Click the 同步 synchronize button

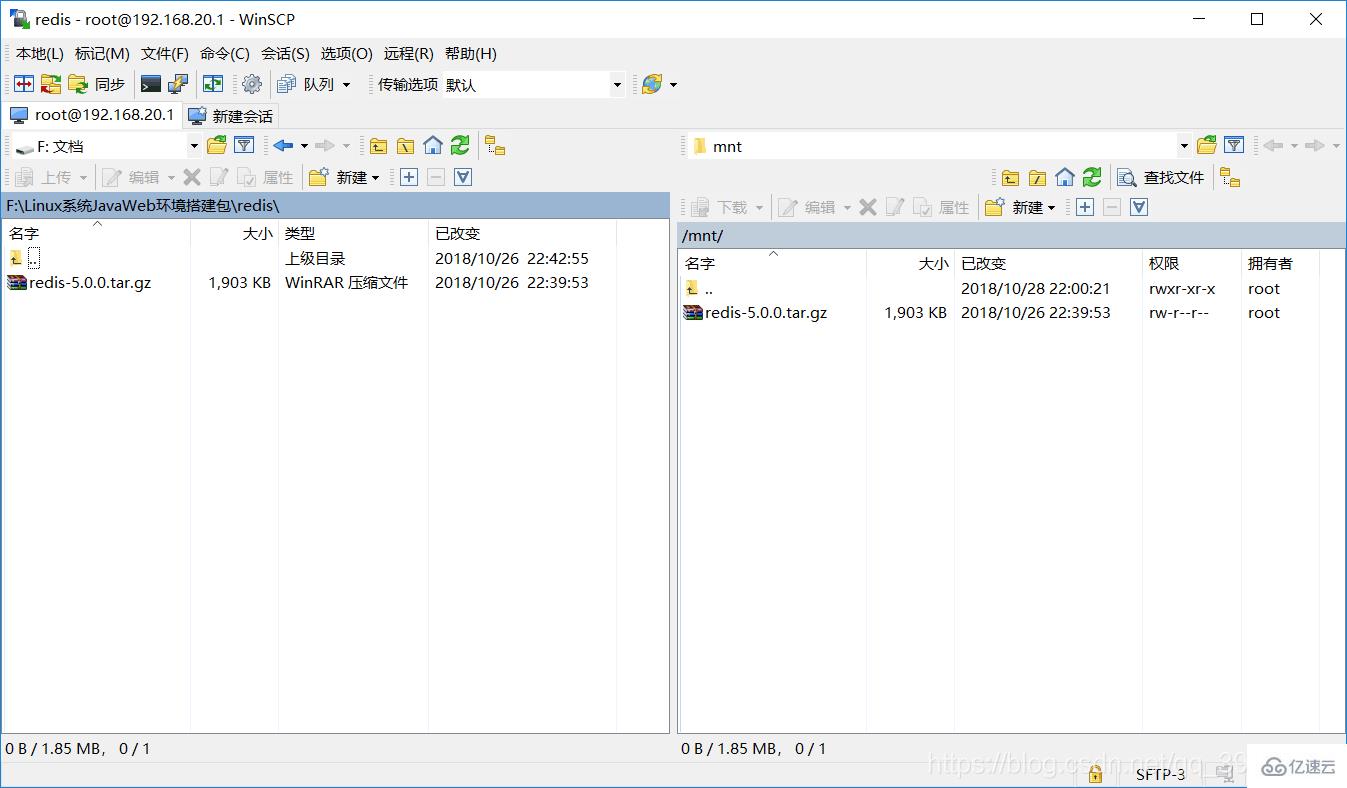[97, 84]
